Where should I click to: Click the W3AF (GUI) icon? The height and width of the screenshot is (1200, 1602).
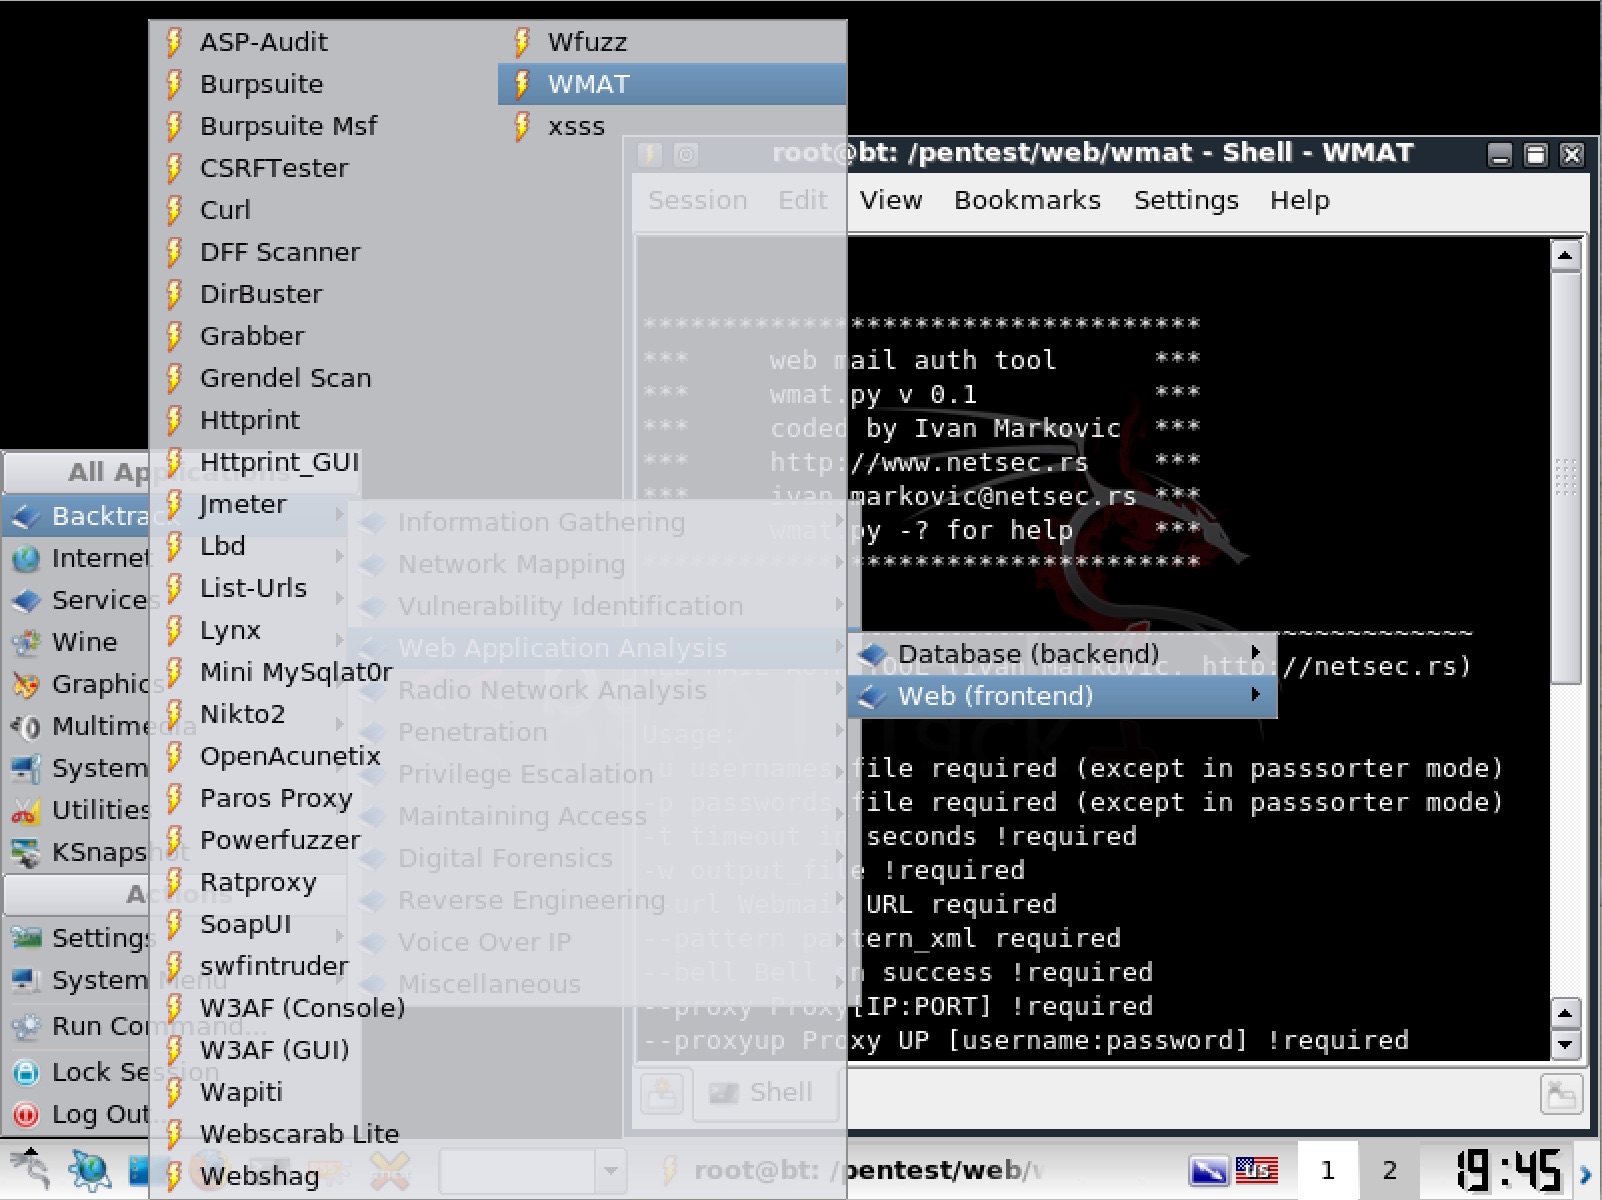click(174, 1050)
